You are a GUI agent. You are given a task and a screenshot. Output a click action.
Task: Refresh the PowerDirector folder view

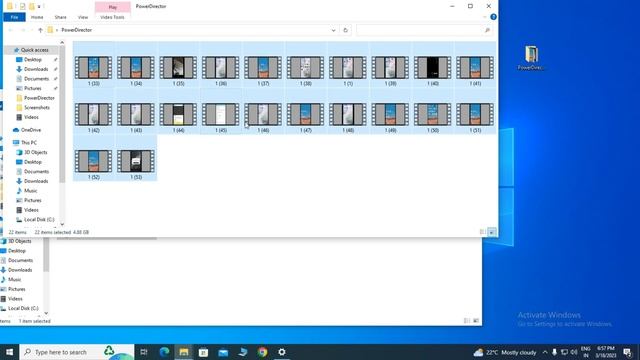tap(345, 30)
